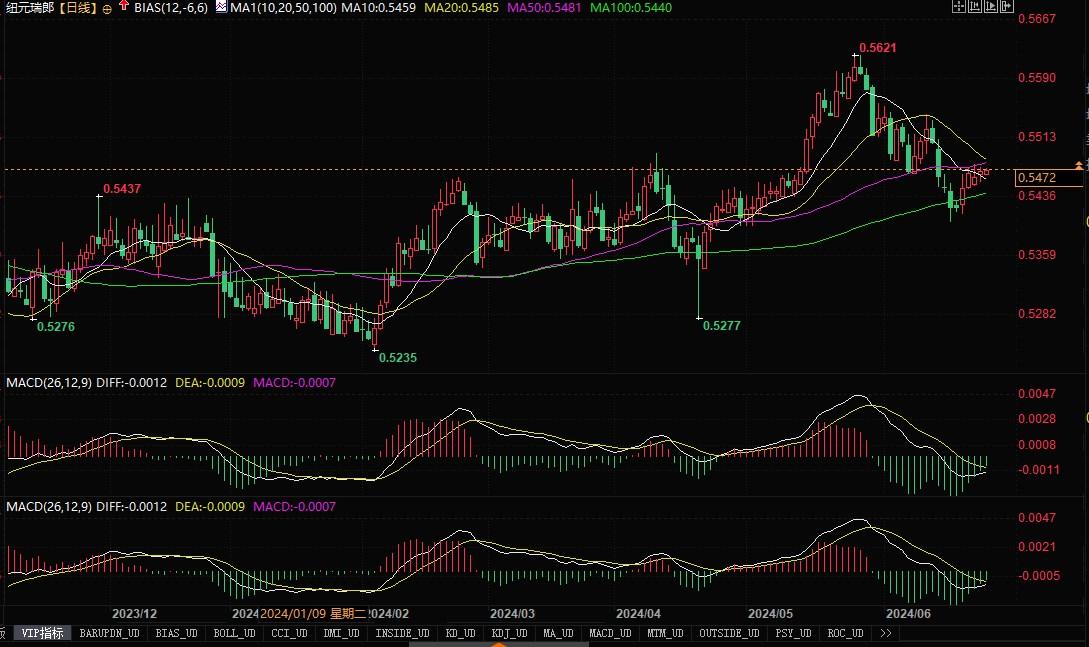Image resolution: width=1089 pixels, height=647 pixels.
Task: Click the 2023/12 date axis label
Action: point(134,614)
